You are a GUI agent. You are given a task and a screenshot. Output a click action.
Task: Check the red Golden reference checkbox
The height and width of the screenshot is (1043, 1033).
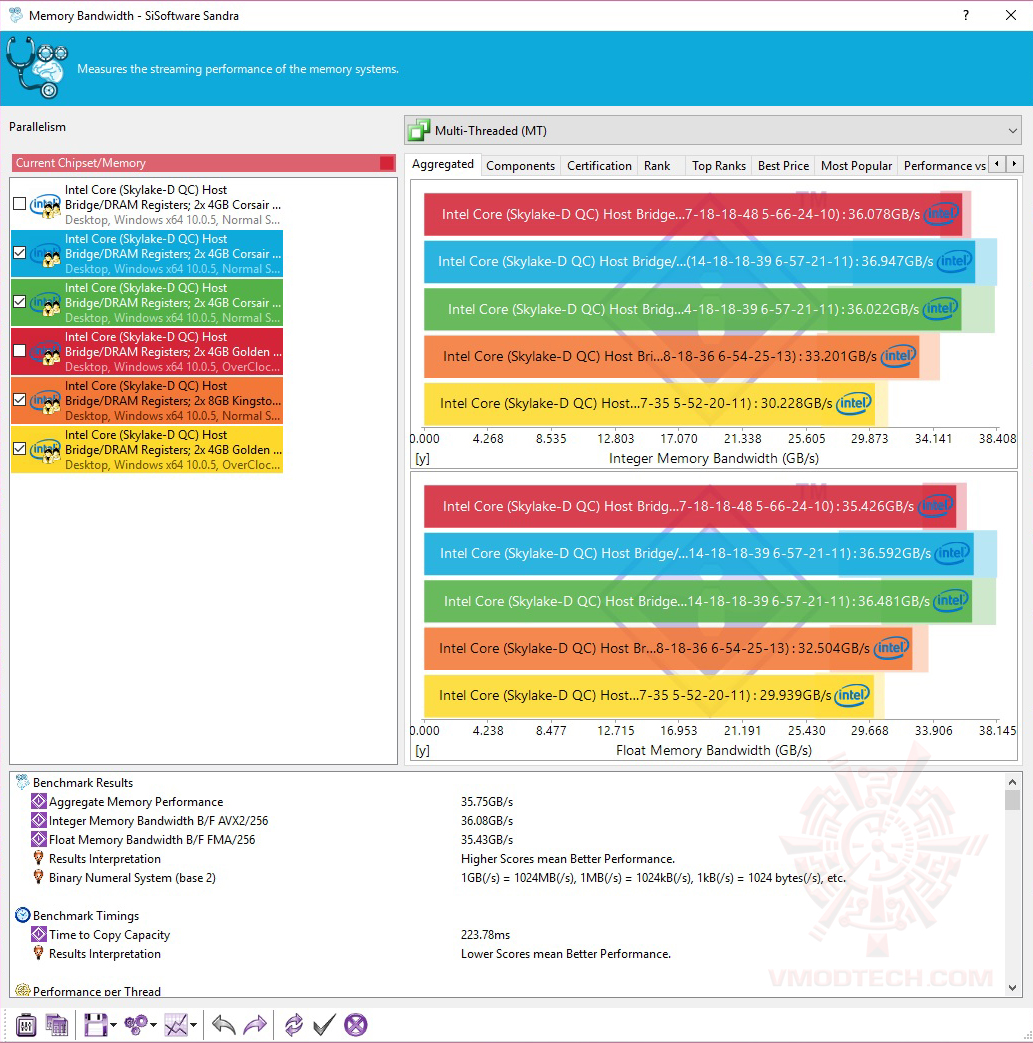click(20, 351)
